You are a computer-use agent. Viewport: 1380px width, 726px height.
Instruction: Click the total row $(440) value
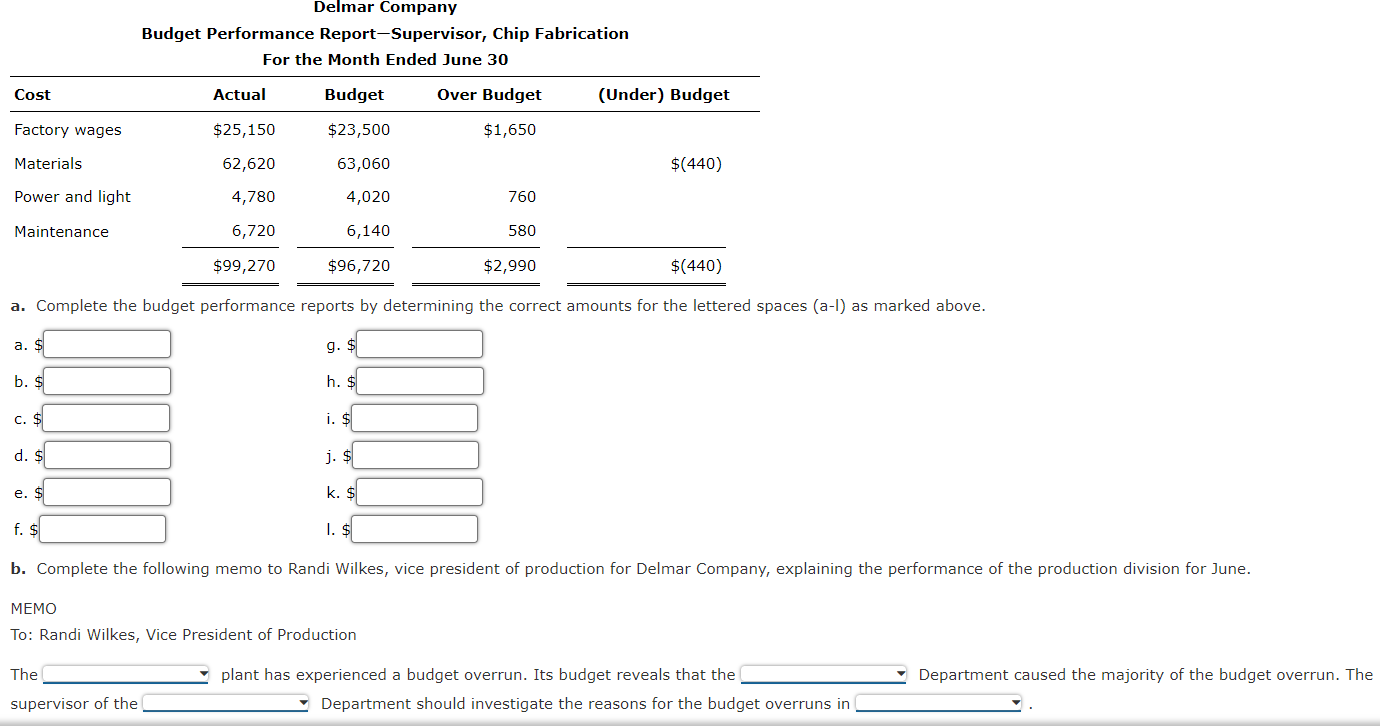pyautogui.click(x=696, y=266)
